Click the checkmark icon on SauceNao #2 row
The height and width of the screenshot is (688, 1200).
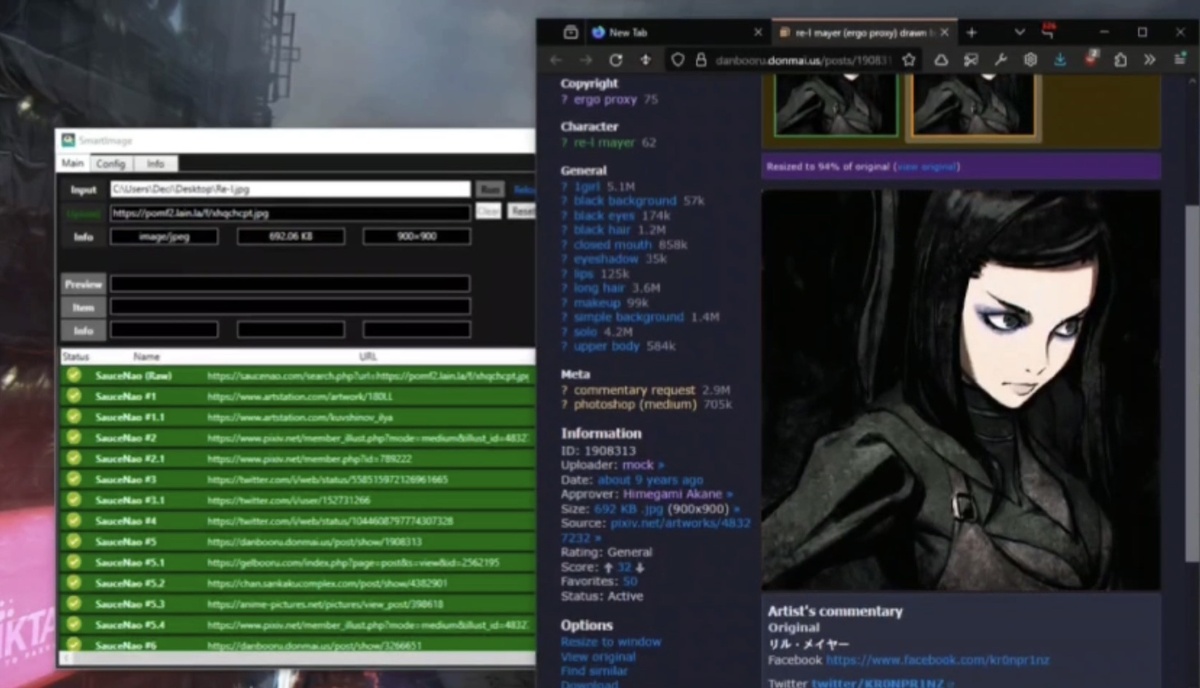[x=74, y=437]
